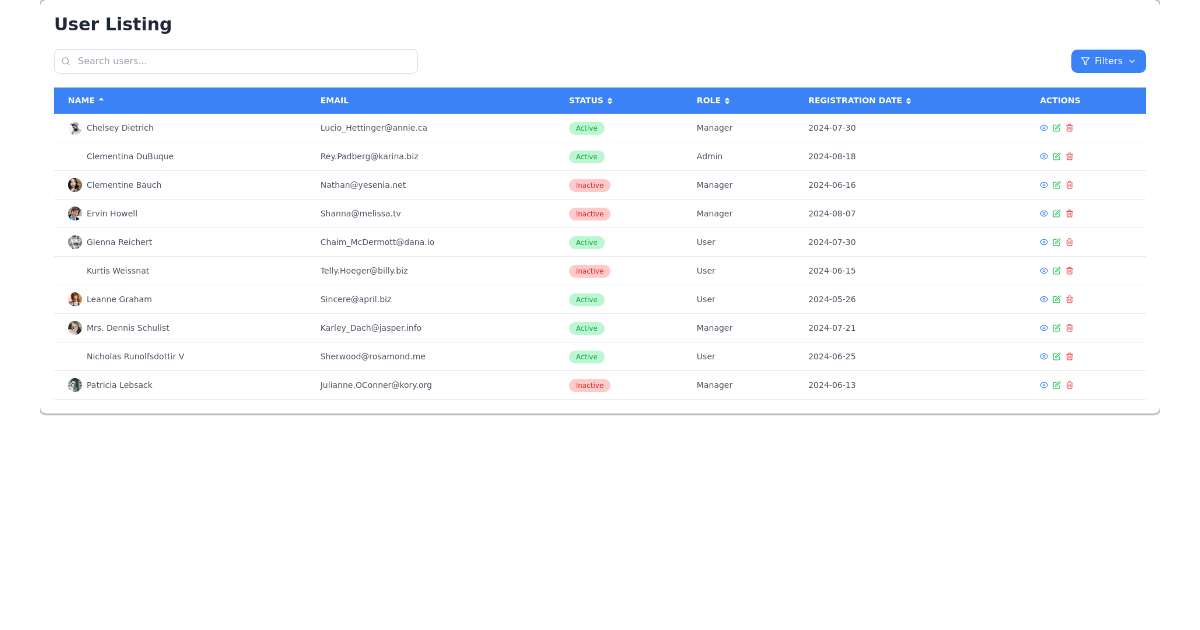Open the Filters dropdown via its chevron
This screenshot has width=1200, height=630.
point(1131,61)
